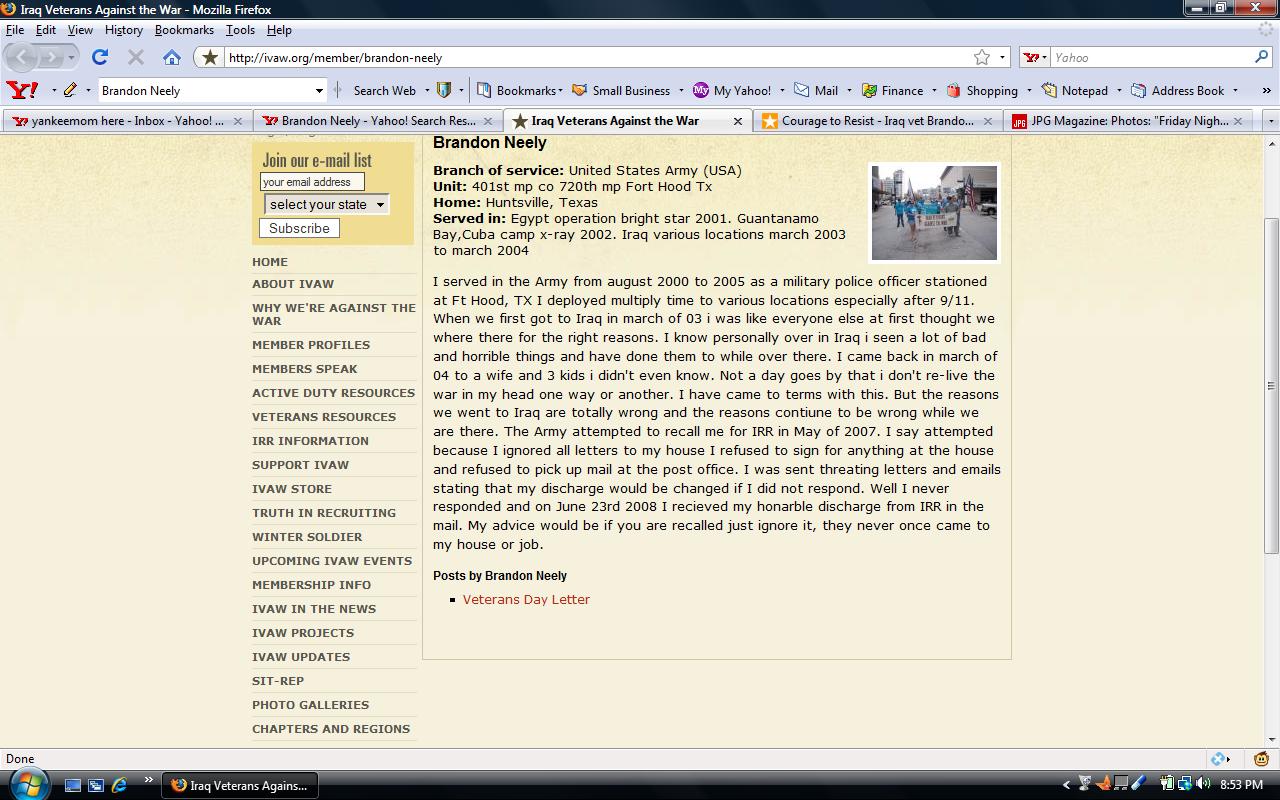The width and height of the screenshot is (1280, 800).
Task: Launch Internet Explorer from quick launch
Action: 119,785
